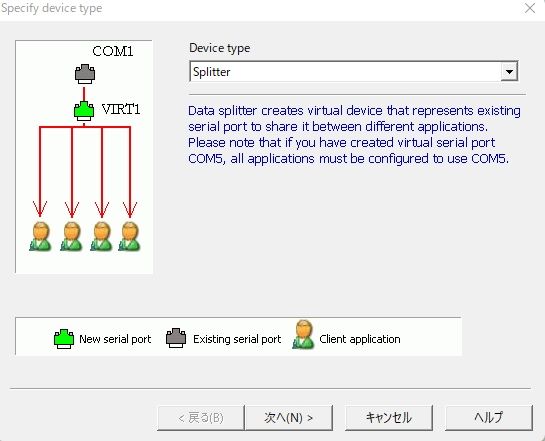Open the Device type dropdown arrow

[509, 72]
